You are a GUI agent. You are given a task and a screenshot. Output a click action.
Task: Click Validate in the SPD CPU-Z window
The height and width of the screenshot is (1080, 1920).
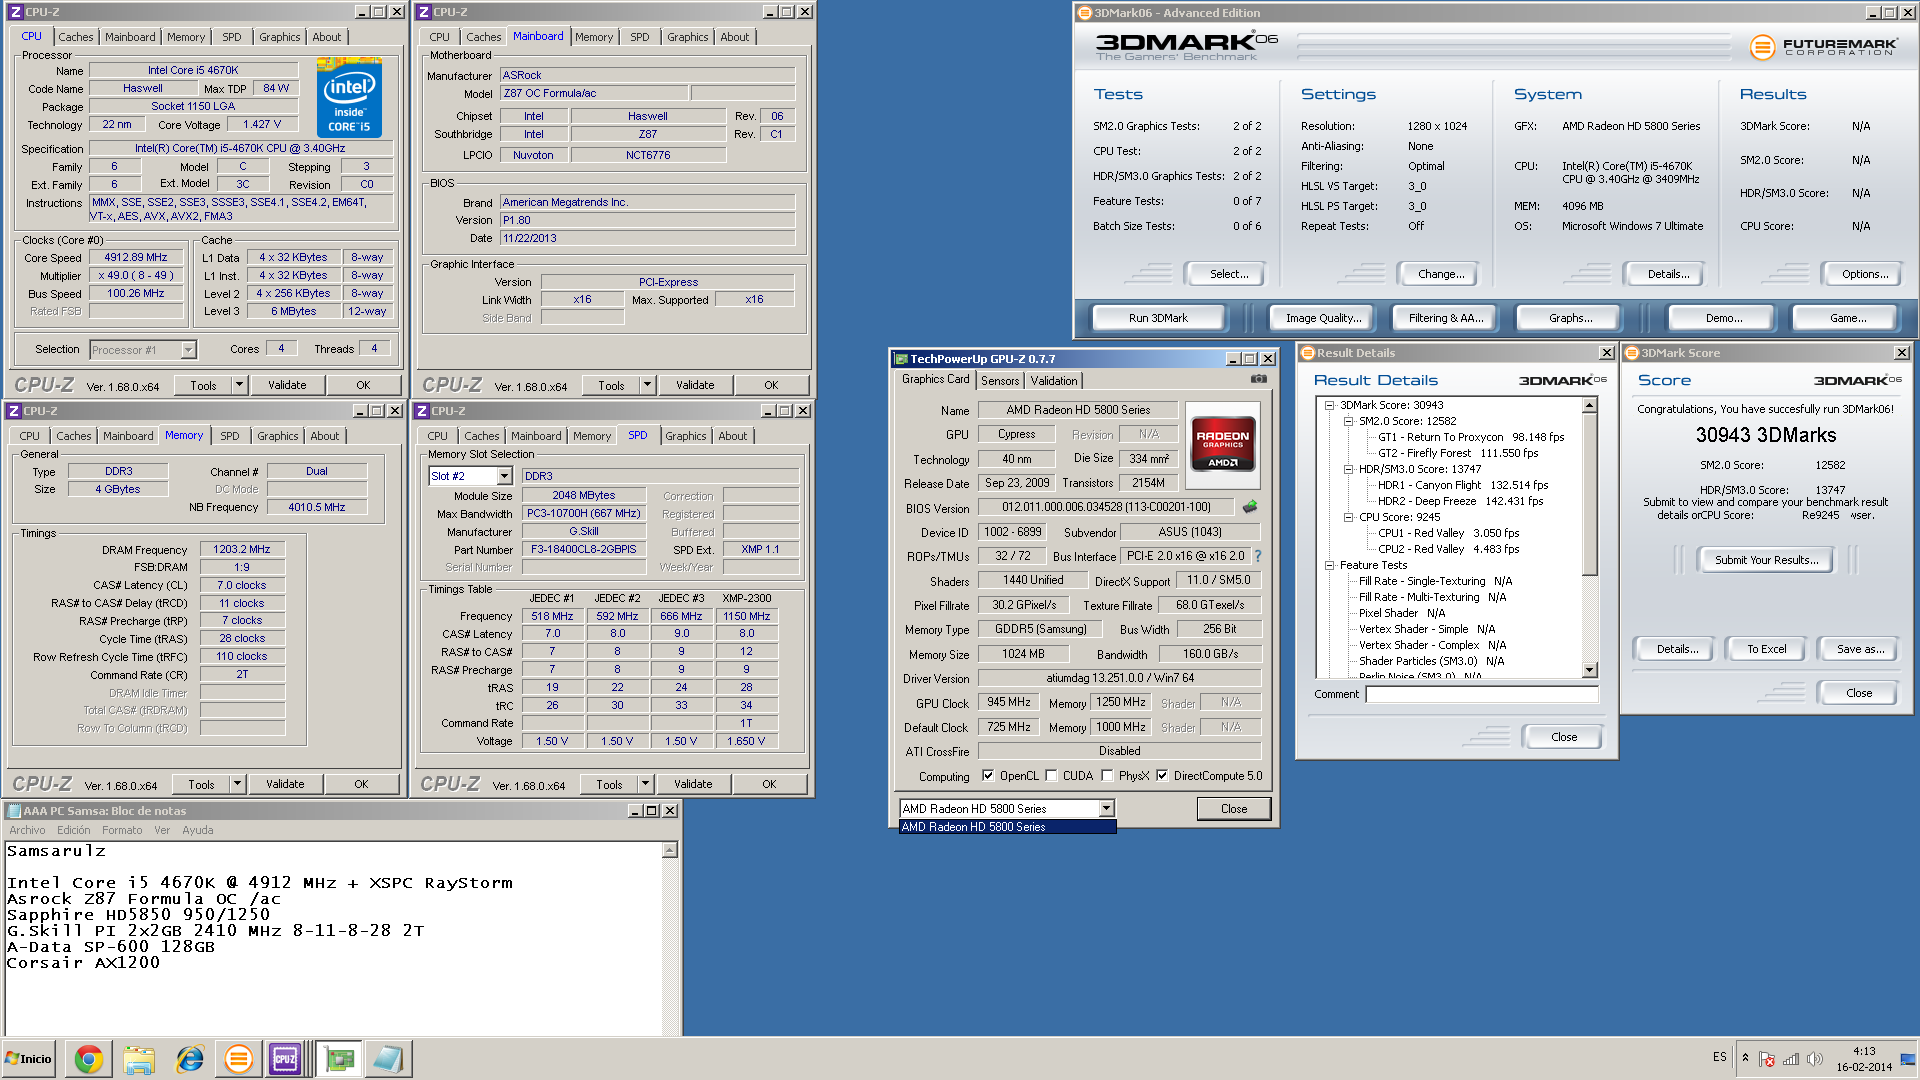692,784
